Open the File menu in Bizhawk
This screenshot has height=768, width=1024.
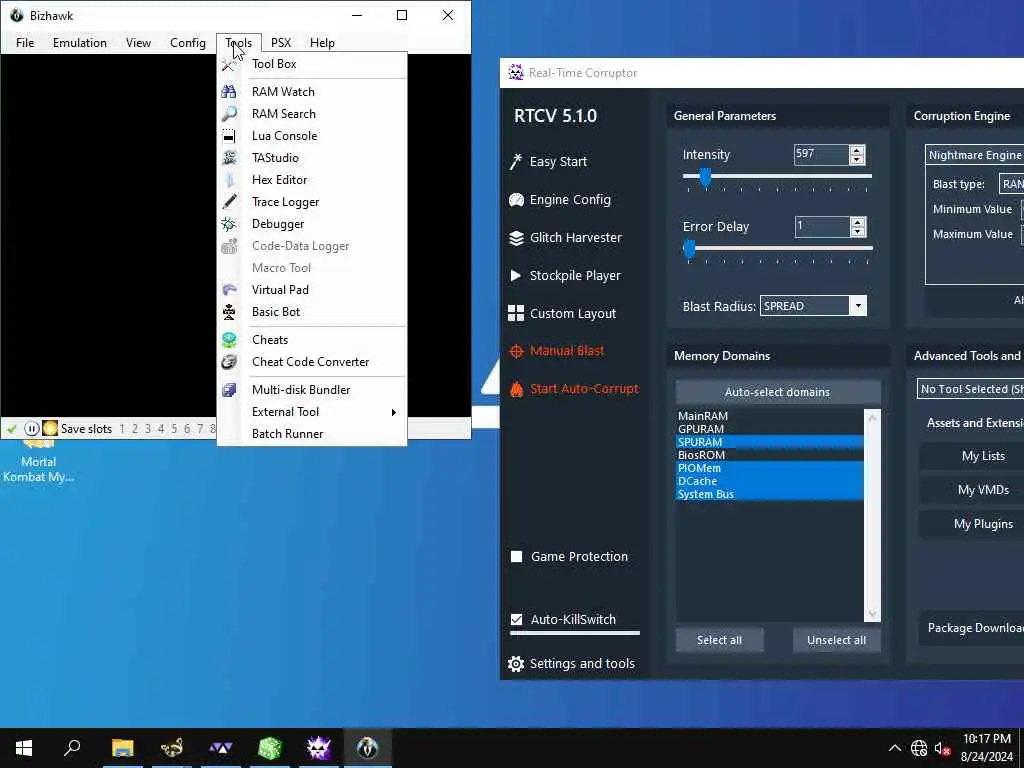click(x=25, y=42)
